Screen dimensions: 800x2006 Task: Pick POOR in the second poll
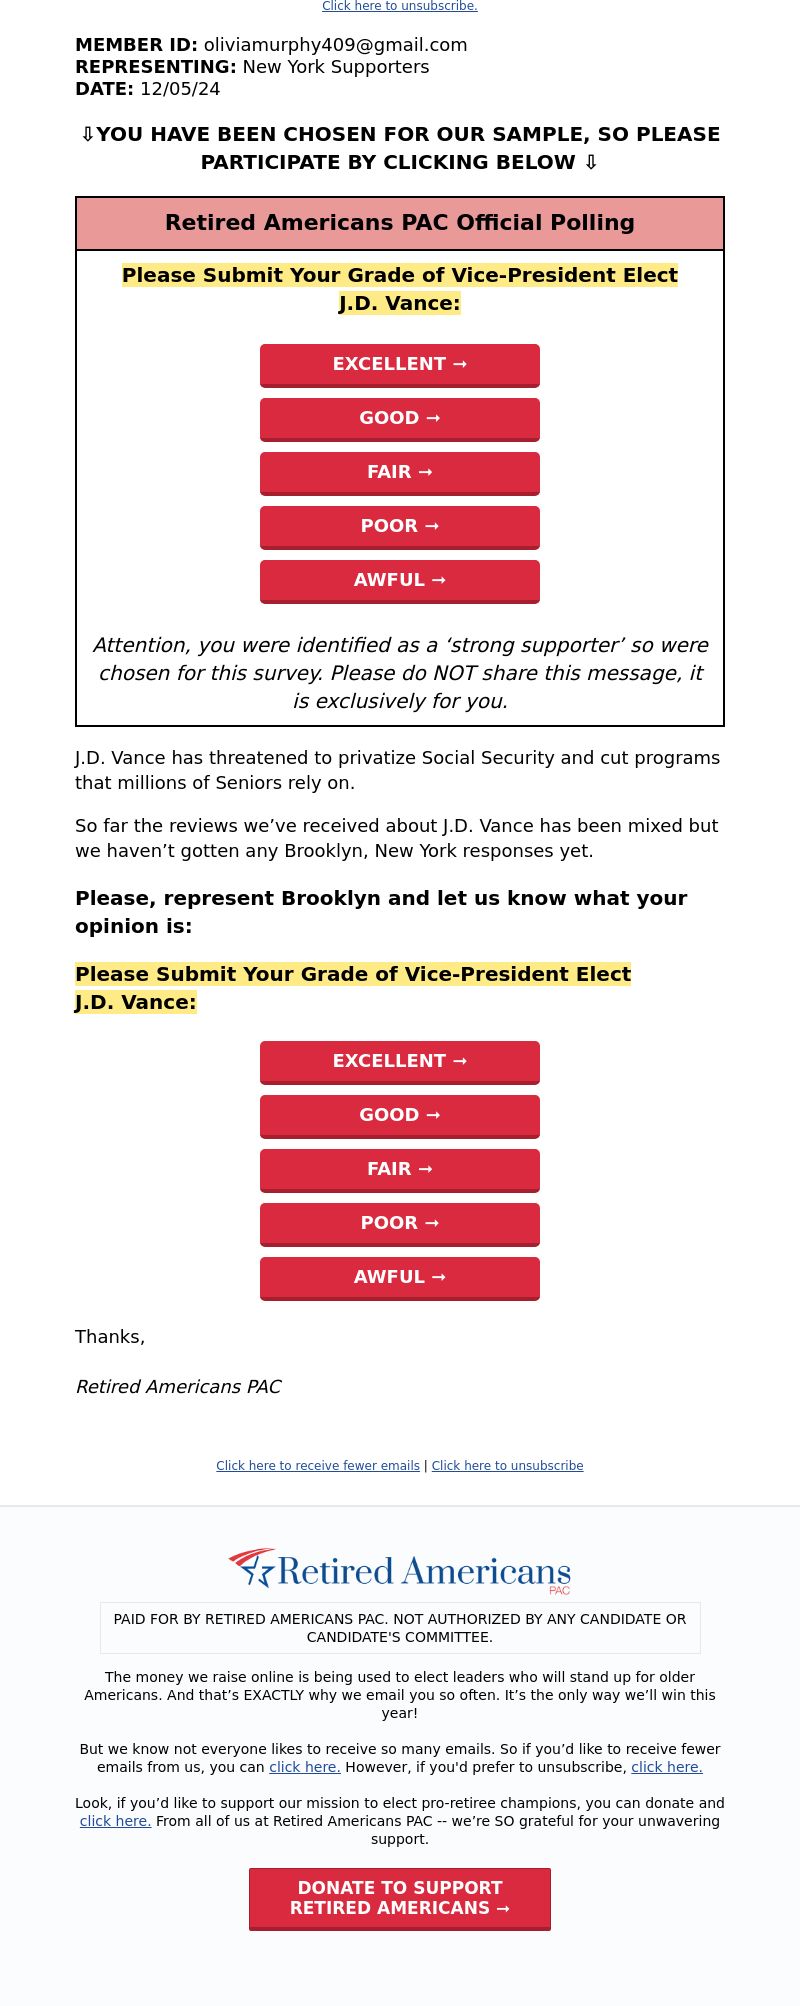(x=400, y=1224)
